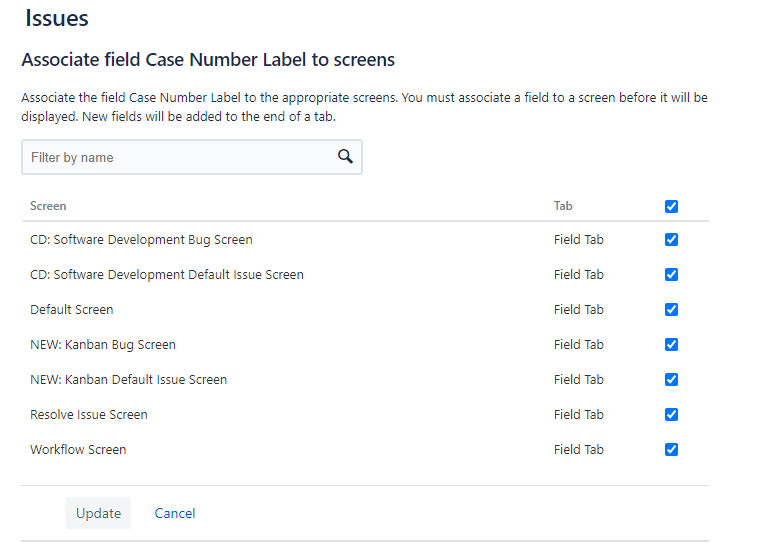Select the Workflow Screen row name
This screenshot has height=543, width=772.
[78, 449]
